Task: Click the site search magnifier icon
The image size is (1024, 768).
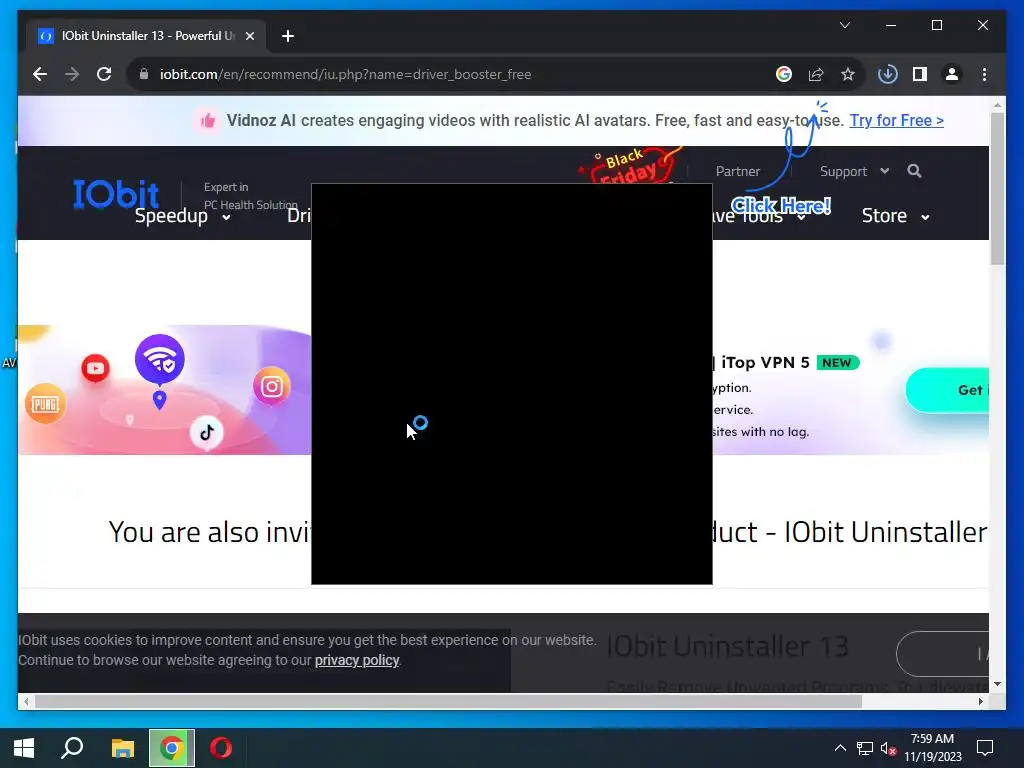Action: (914, 171)
